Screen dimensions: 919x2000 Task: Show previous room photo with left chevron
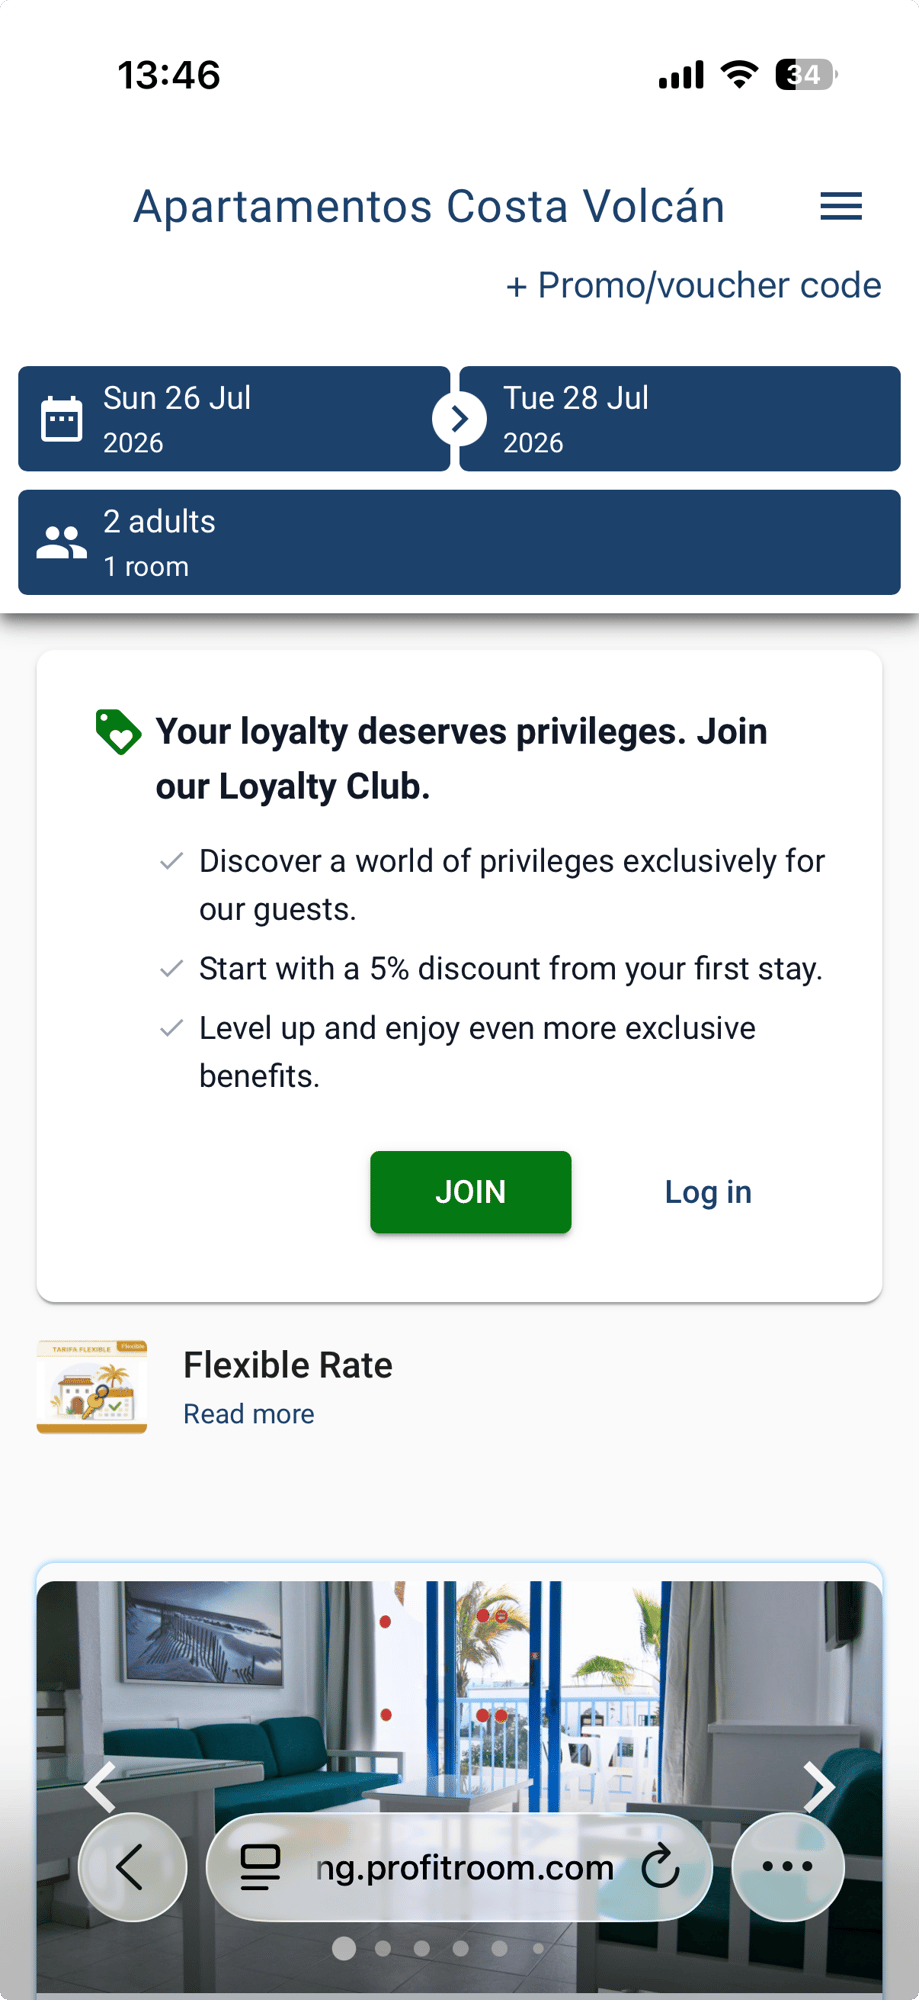100,1787
